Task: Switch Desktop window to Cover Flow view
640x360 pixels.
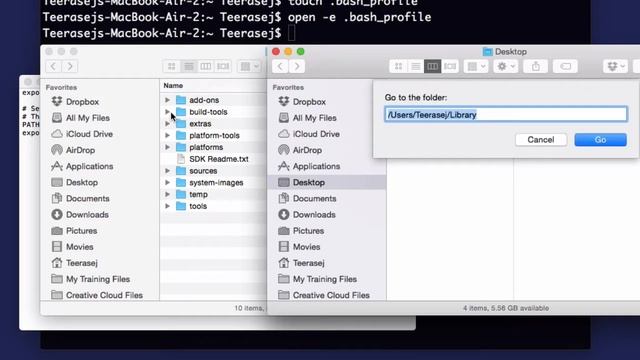Action: 450,66
